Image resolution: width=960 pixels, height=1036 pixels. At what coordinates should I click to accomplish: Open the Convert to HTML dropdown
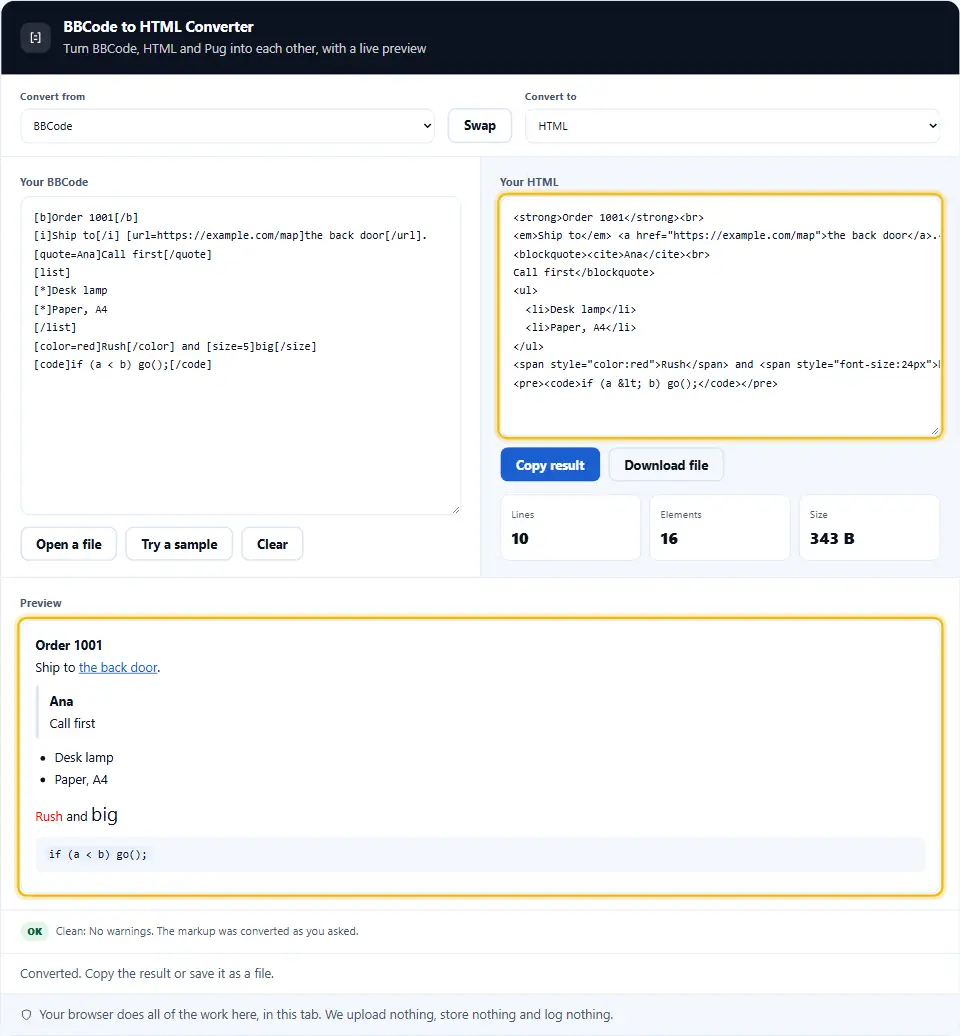coord(732,126)
